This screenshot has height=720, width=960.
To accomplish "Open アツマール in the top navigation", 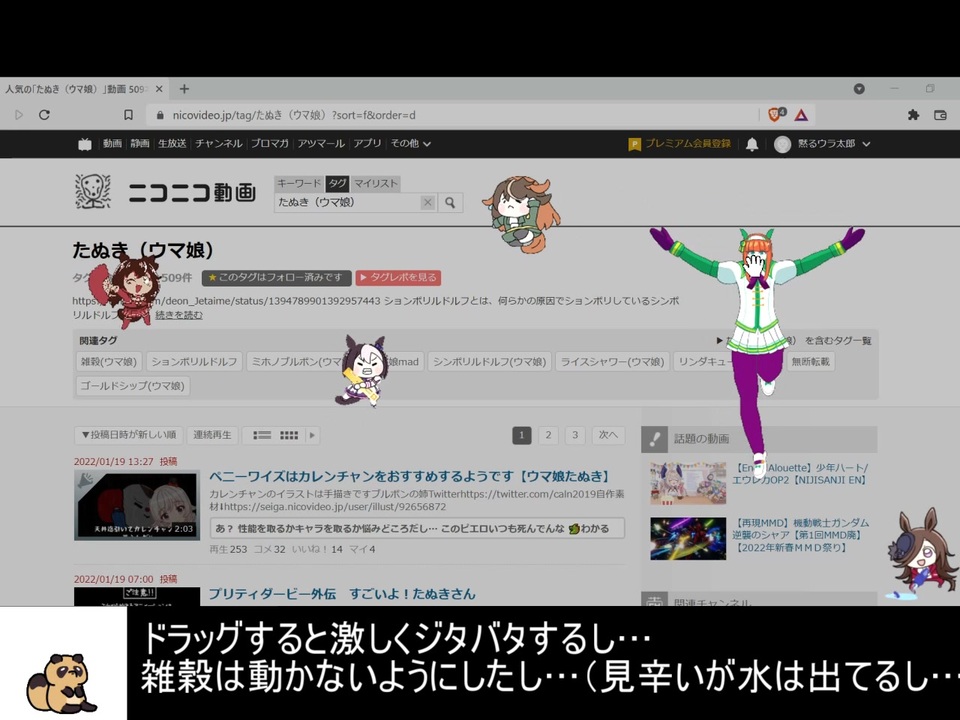I will point(321,144).
